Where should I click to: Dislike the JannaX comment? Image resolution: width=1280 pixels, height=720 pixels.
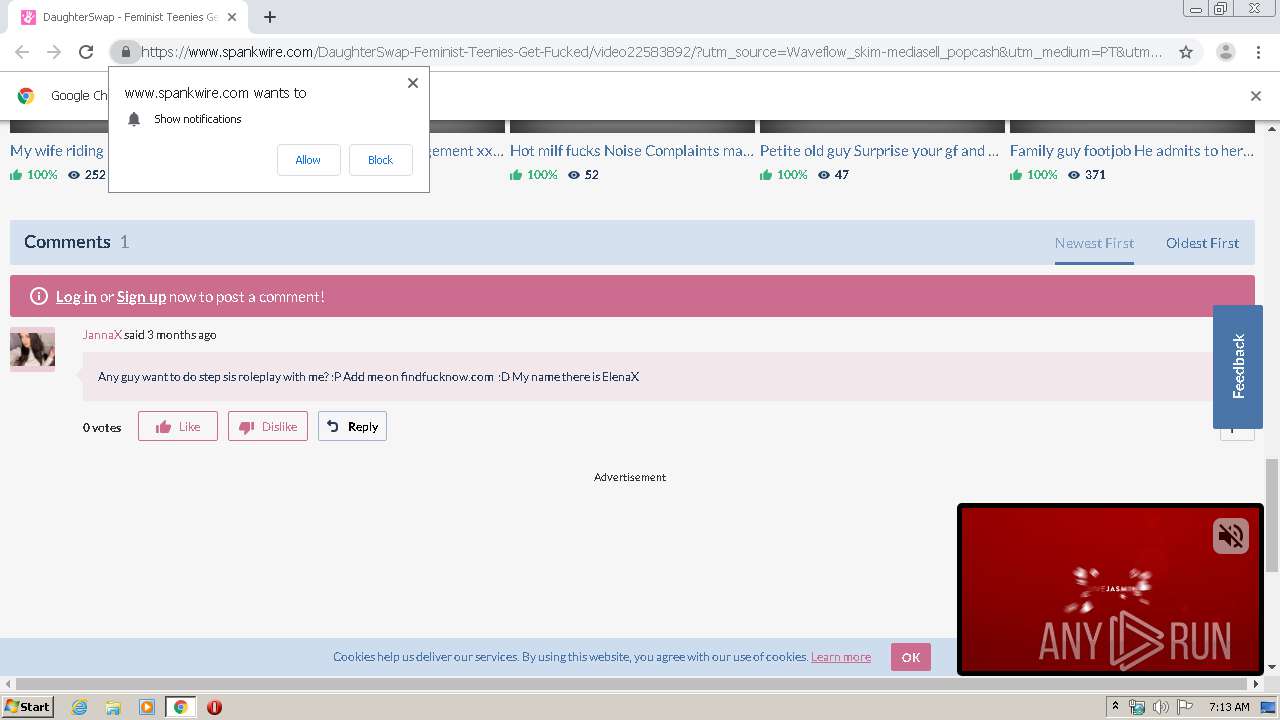point(268,427)
